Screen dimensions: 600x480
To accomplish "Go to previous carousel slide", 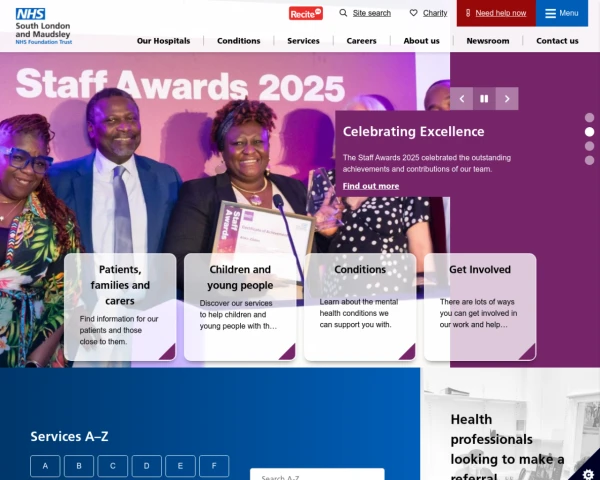I will [x=461, y=99].
